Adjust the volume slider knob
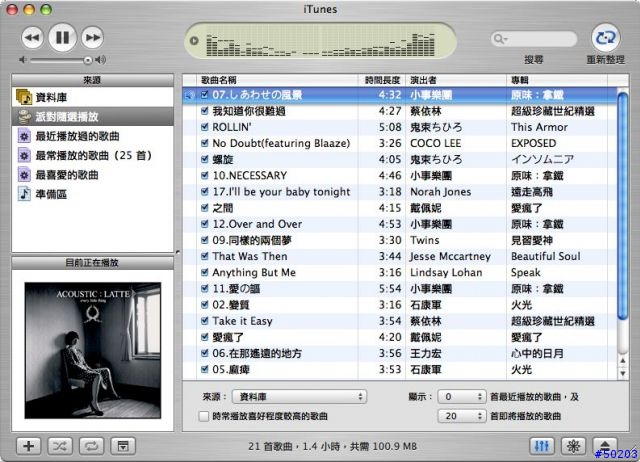640x462 pixels. (x=88, y=60)
